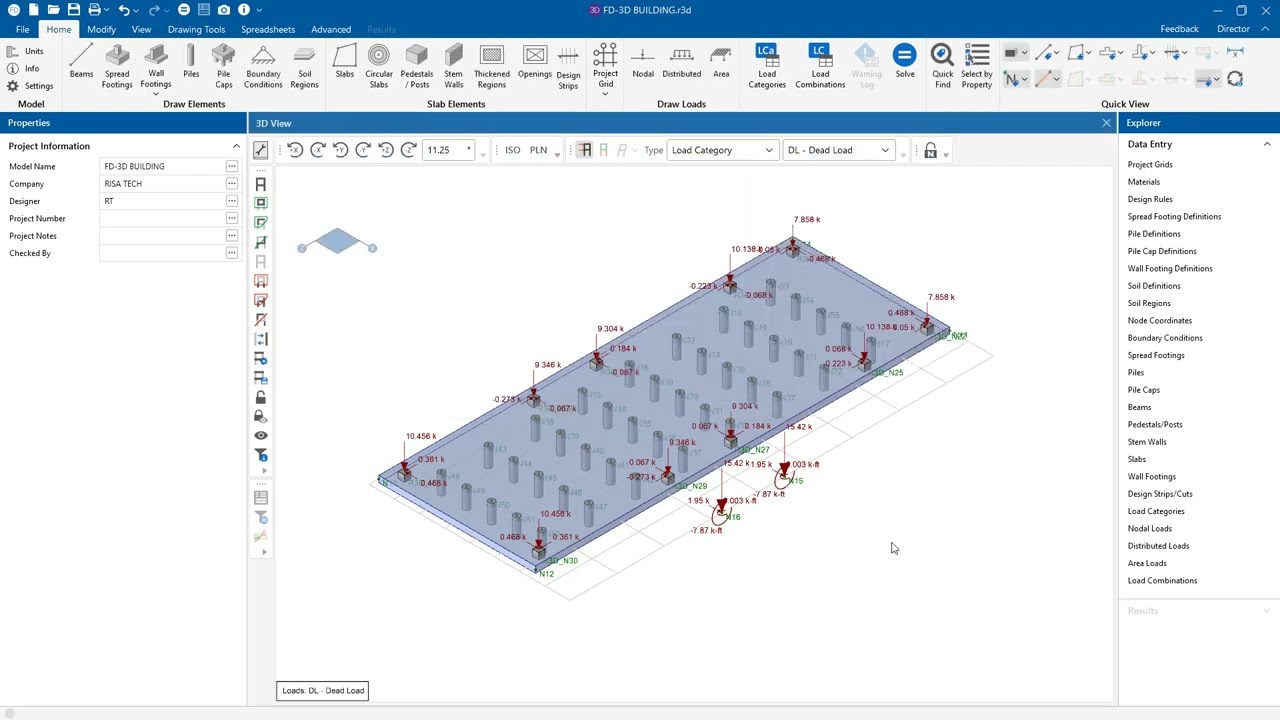Open the File menu
The width and height of the screenshot is (1280, 720).
(22, 29)
